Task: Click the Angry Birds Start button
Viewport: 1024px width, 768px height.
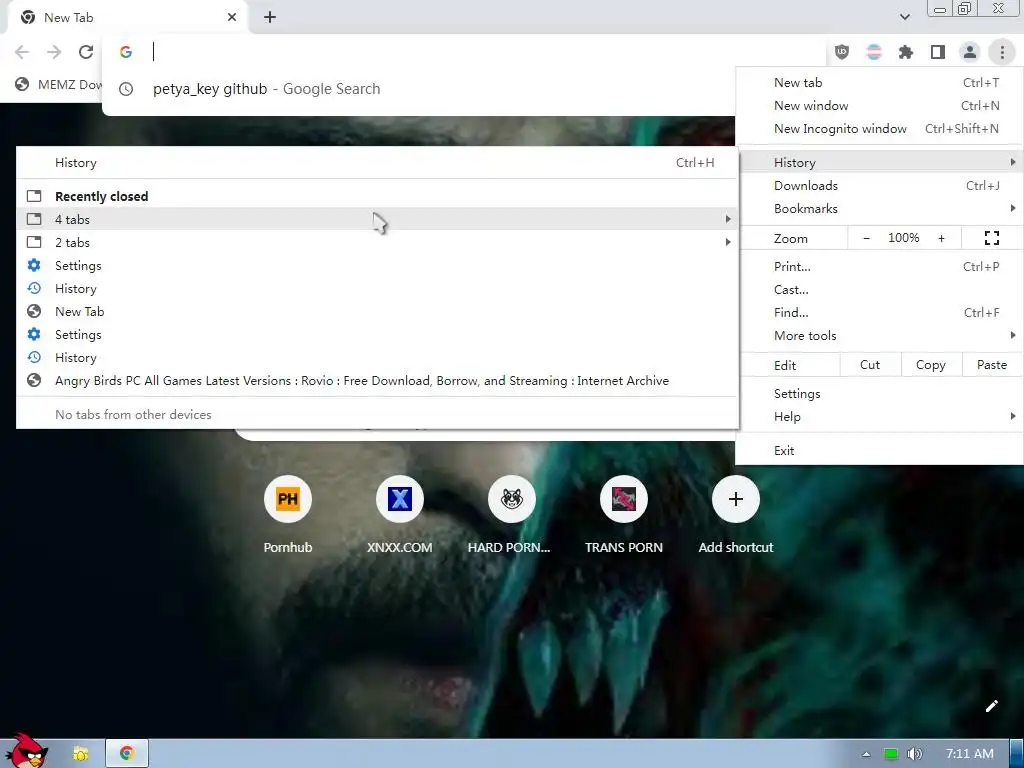Action: coord(25,751)
